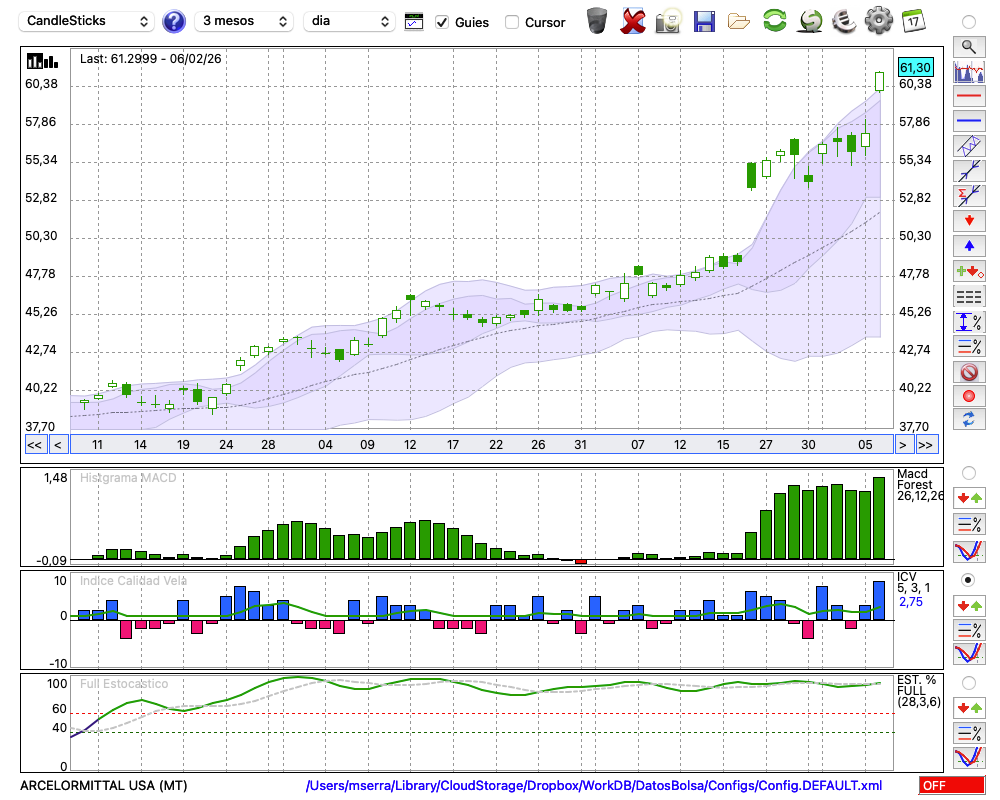The image size is (1000, 800).
Task: Click the '<<' jump-back timeline button
Action: pyautogui.click(x=34, y=444)
